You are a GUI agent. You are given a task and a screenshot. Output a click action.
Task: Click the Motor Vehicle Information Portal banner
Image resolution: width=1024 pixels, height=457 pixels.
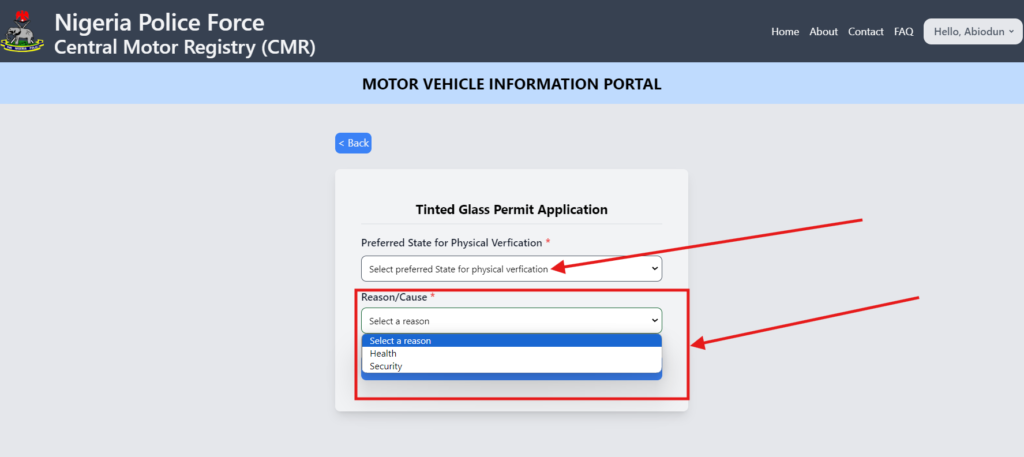(x=511, y=84)
